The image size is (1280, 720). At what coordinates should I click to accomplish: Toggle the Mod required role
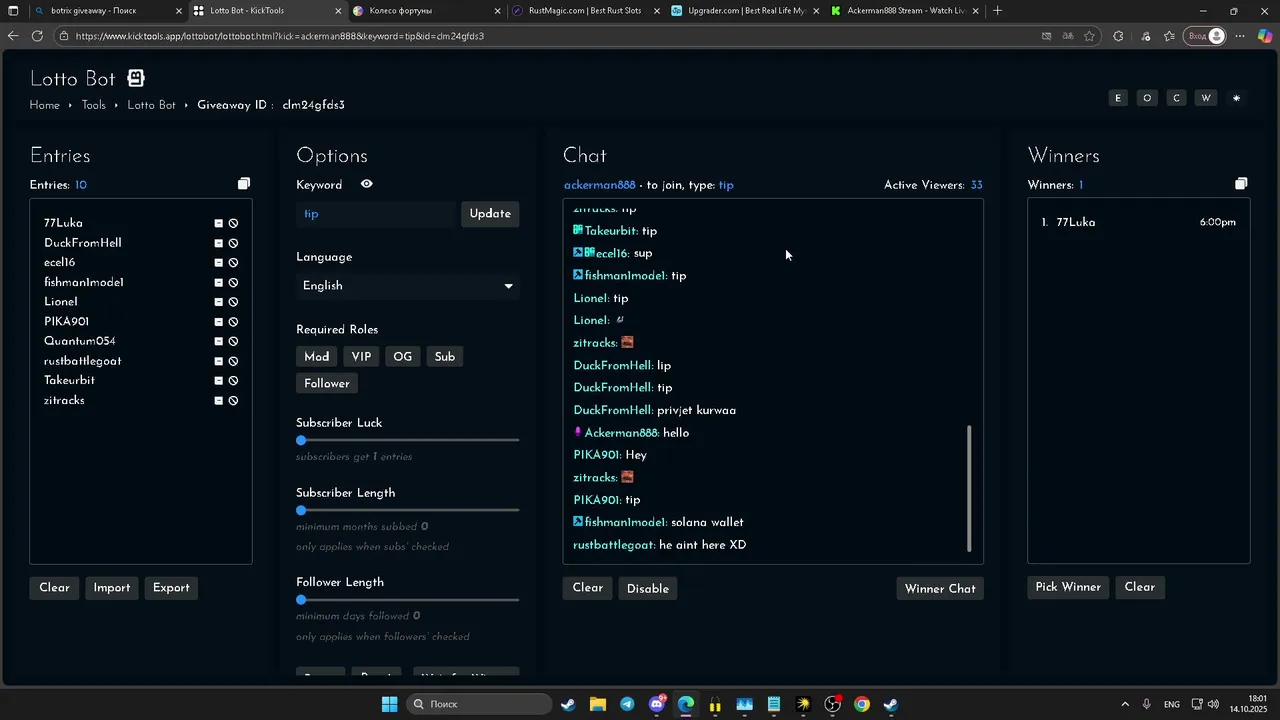pos(317,357)
